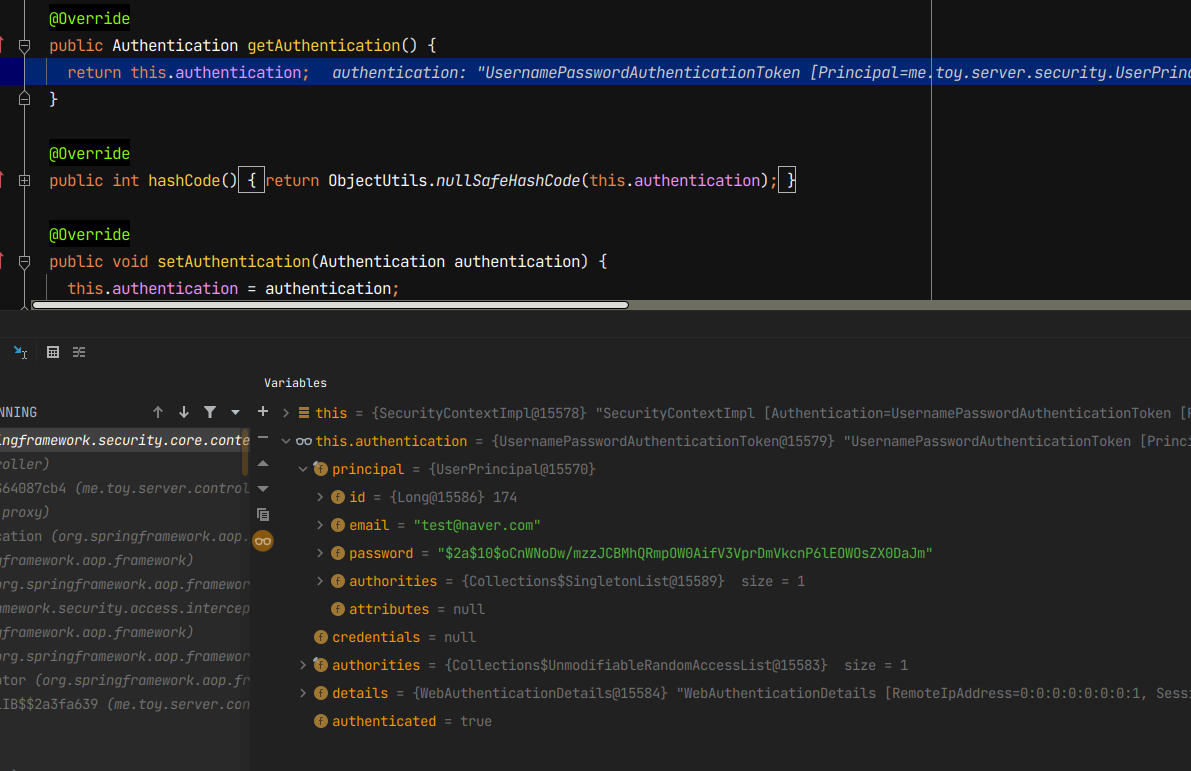Add a new watch with plus icon

coord(263,412)
